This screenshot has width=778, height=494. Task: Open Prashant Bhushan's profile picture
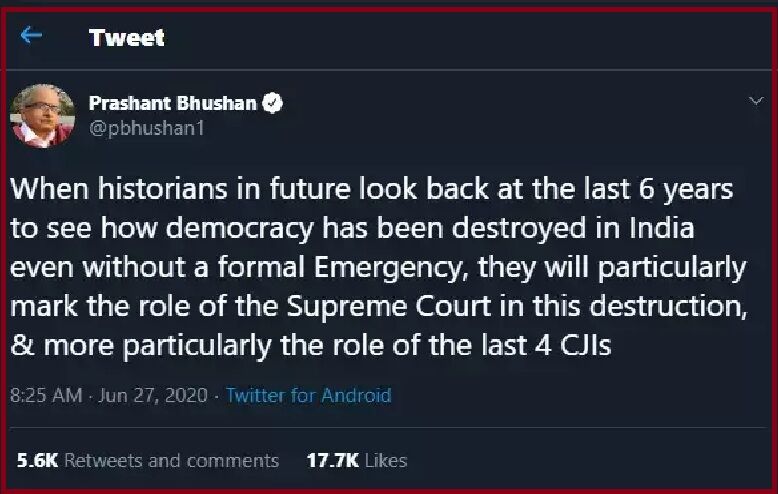tap(43, 115)
